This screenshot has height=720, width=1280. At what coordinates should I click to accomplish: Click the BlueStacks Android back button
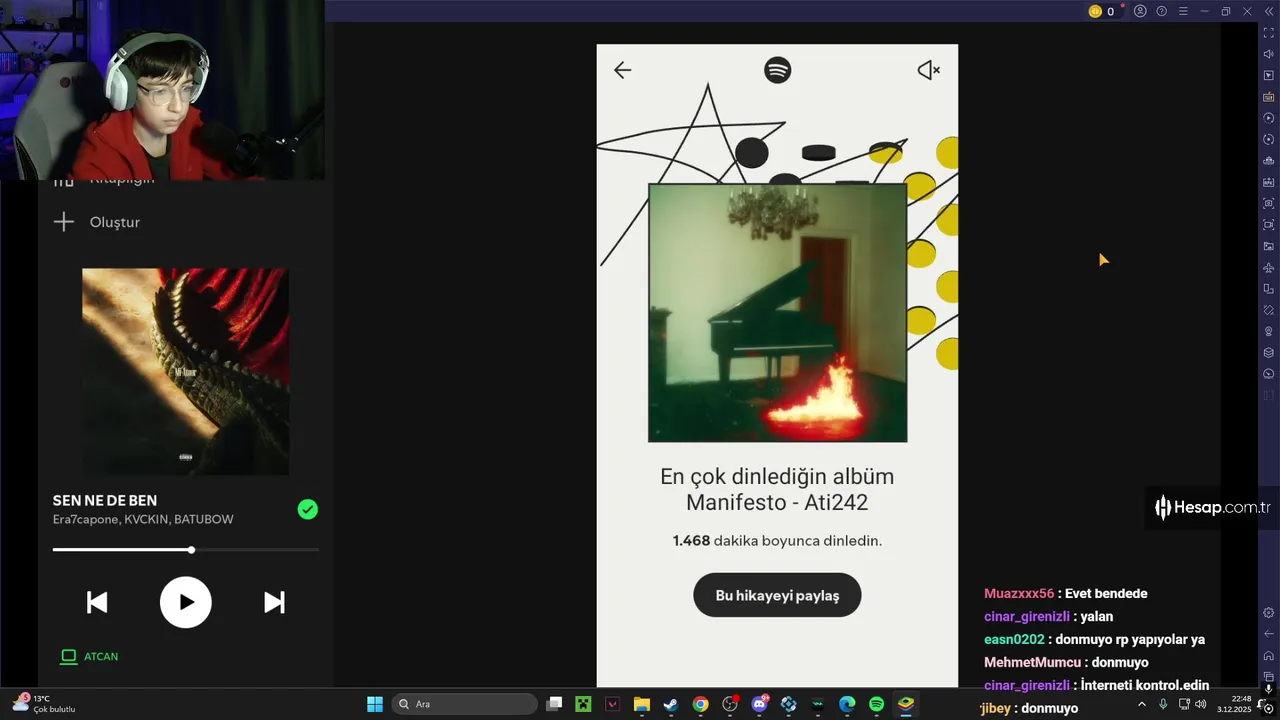coord(1268,634)
